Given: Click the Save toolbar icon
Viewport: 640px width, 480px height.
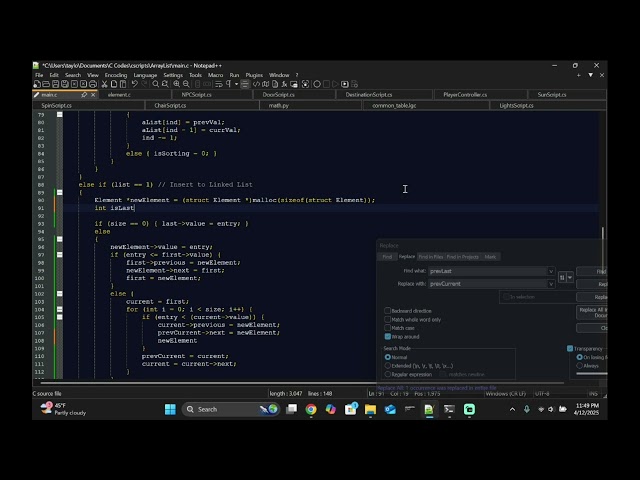Looking at the screenshot, I should coord(56,84).
